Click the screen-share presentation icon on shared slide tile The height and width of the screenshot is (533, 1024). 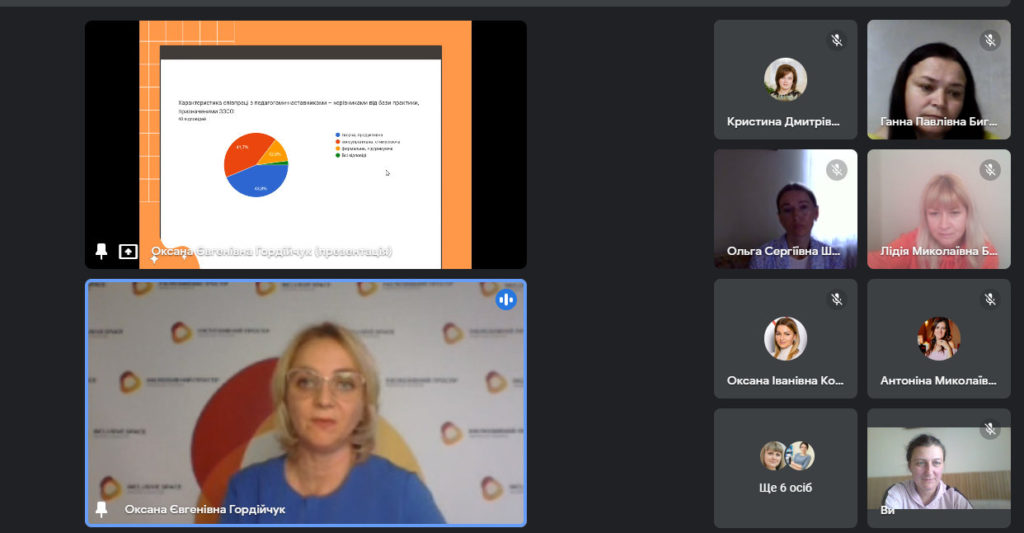[128, 251]
